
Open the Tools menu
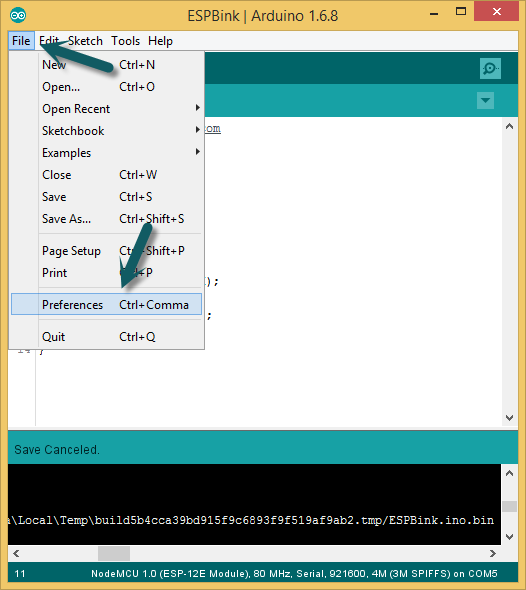pos(126,41)
